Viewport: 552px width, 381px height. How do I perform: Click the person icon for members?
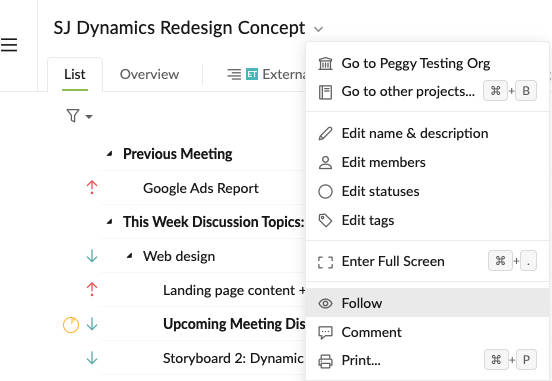point(325,163)
